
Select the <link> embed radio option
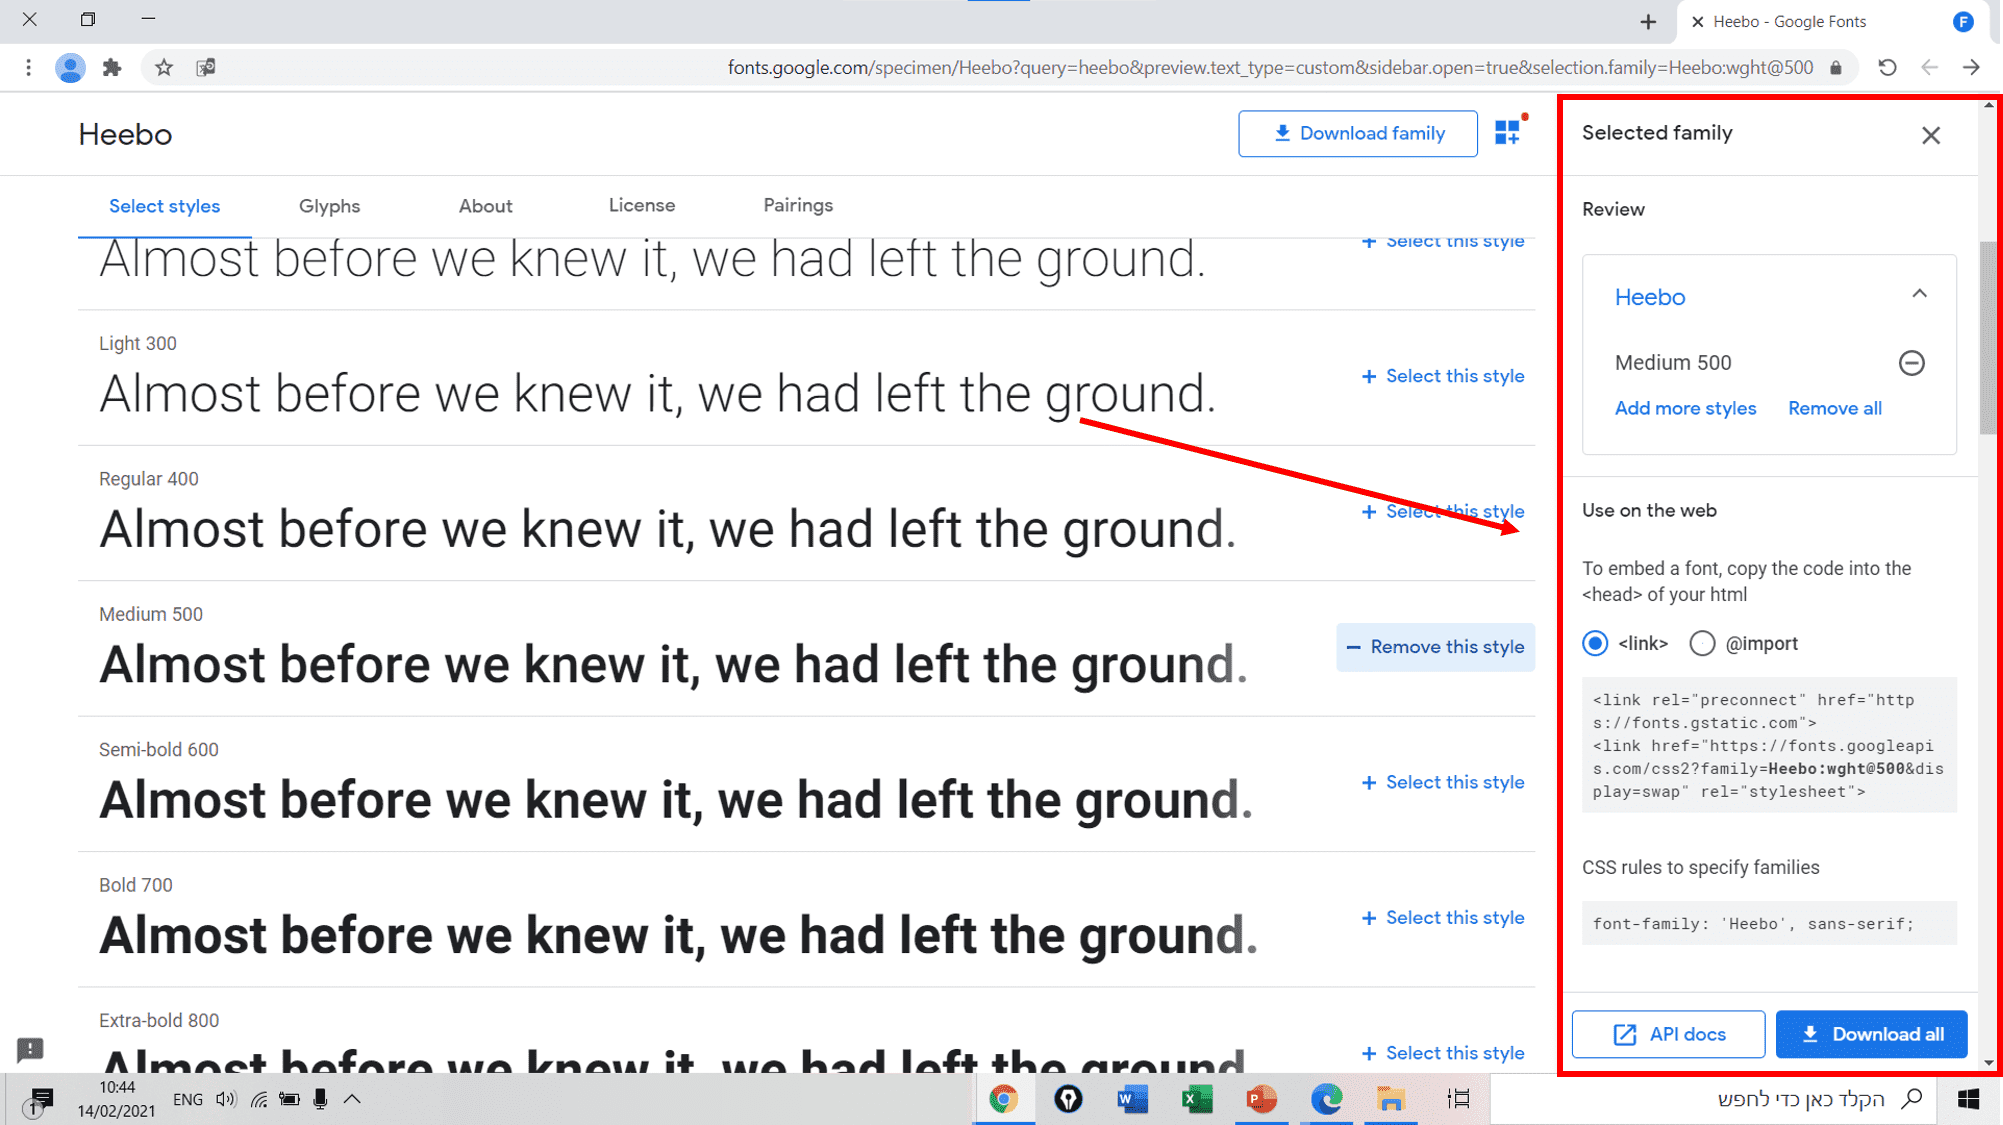pos(1595,643)
